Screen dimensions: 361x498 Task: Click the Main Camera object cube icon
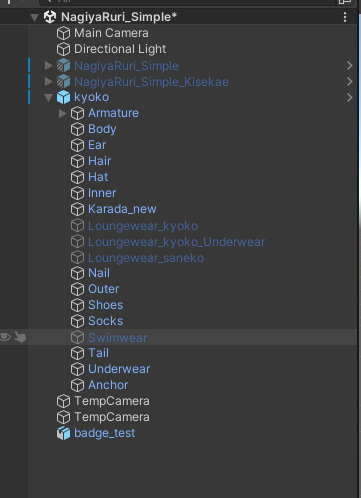pos(63,33)
